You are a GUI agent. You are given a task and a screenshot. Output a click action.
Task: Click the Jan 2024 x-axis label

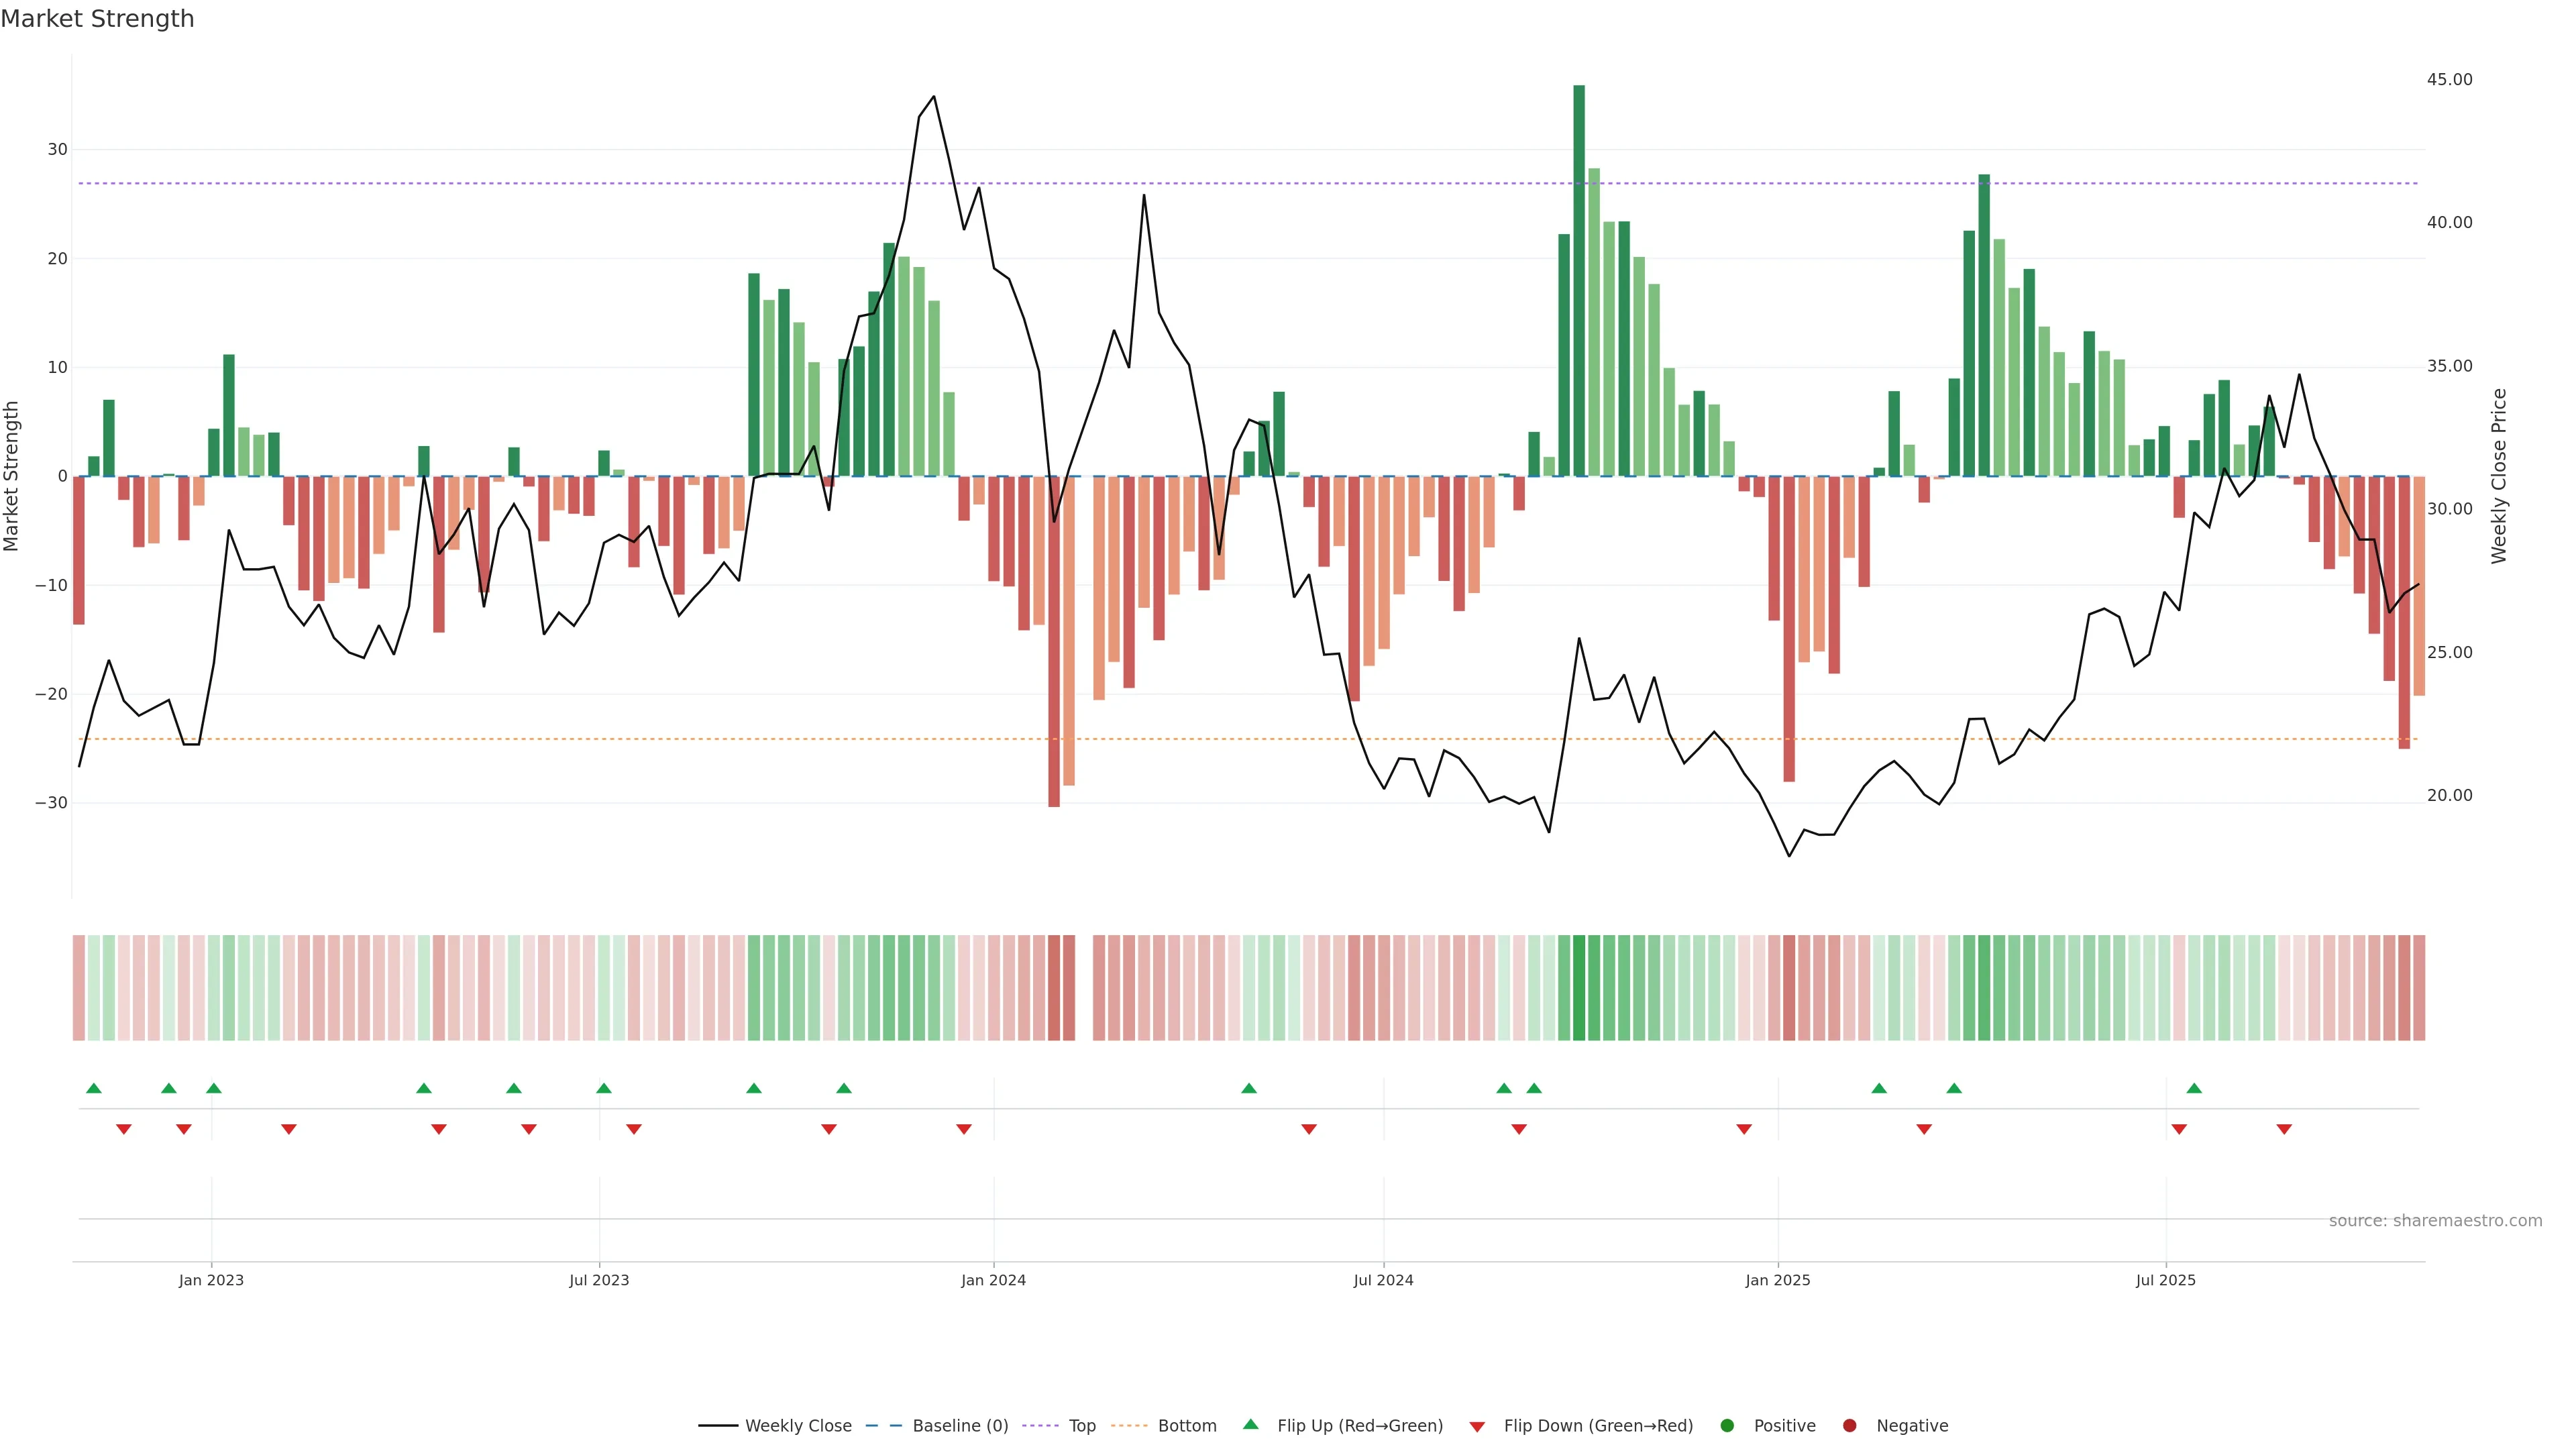tap(993, 1280)
